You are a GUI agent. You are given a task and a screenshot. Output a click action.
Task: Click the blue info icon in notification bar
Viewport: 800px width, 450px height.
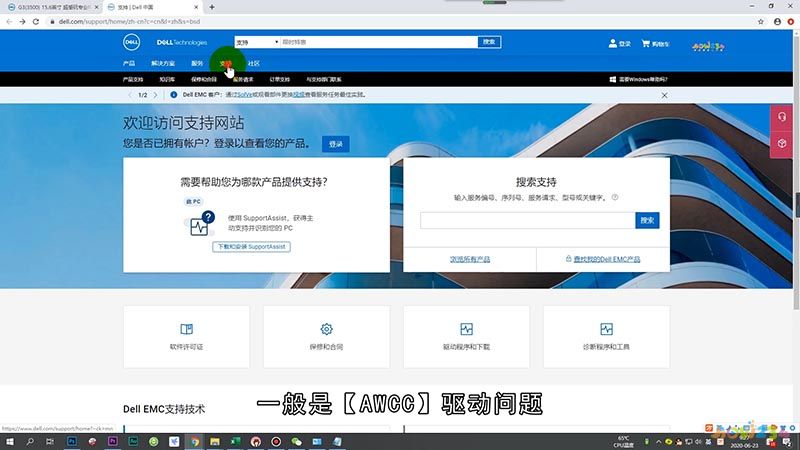pyautogui.click(x=173, y=95)
